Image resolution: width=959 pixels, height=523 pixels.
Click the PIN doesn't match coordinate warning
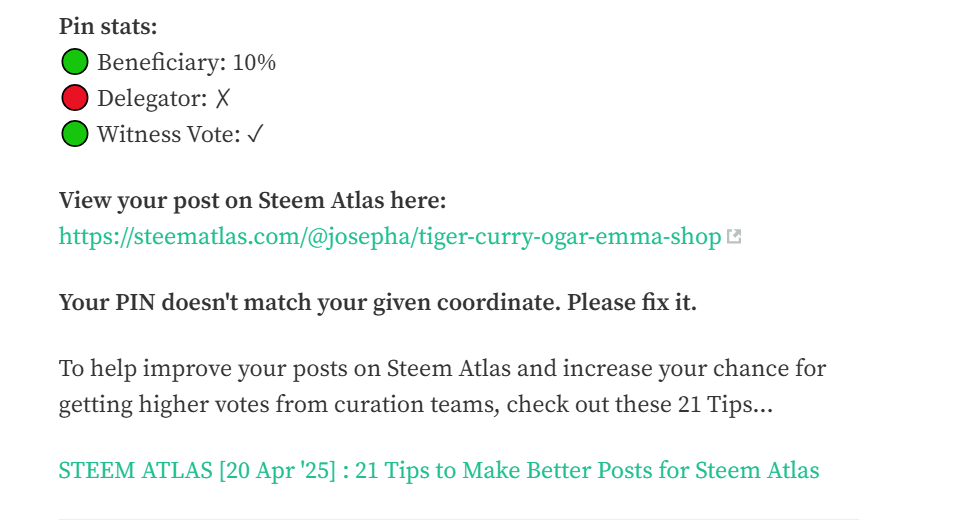coord(378,303)
